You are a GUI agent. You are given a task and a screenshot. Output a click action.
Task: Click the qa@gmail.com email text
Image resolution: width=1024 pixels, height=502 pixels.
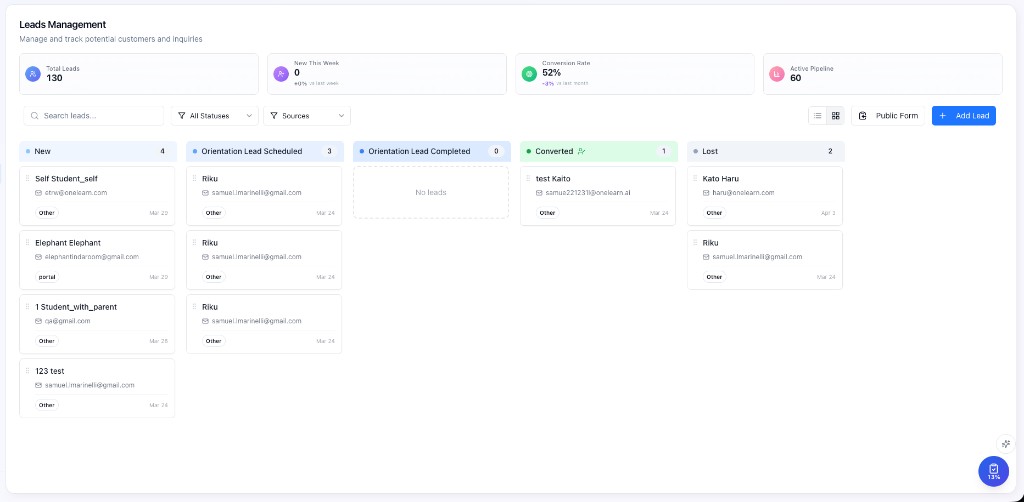coord(67,321)
